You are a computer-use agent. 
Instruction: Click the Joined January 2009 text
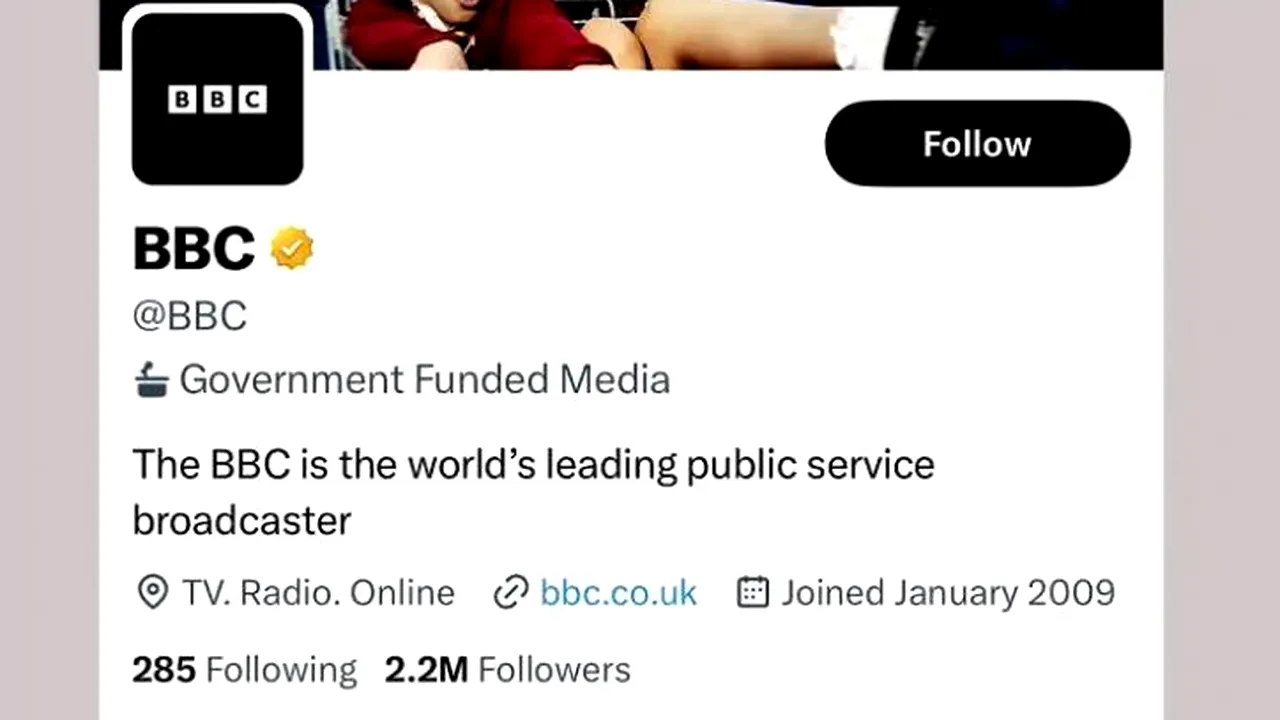(x=946, y=592)
